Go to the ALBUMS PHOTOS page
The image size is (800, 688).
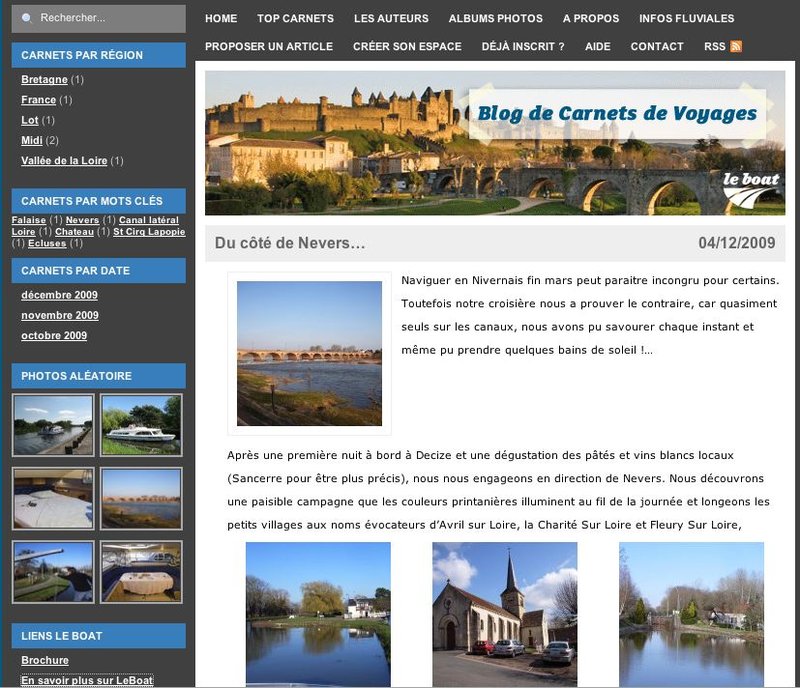(x=495, y=18)
